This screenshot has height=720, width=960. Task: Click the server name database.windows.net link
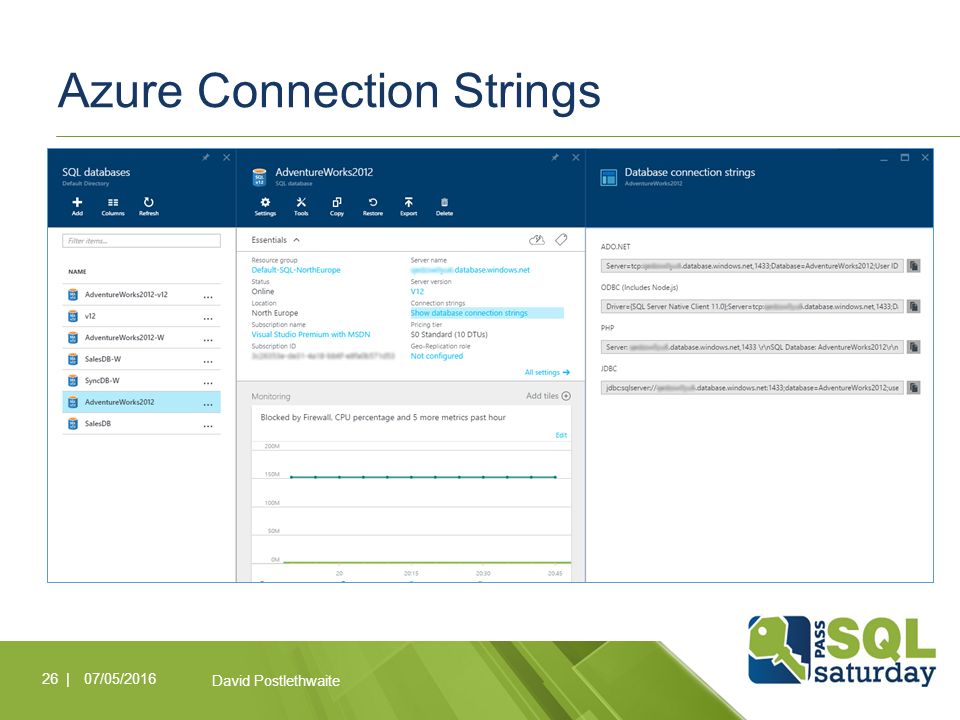[470, 270]
